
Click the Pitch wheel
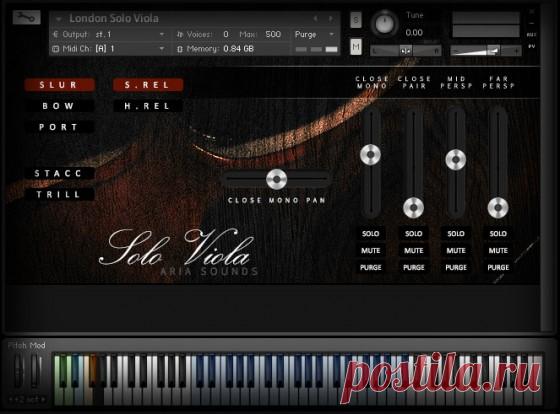pos(18,371)
